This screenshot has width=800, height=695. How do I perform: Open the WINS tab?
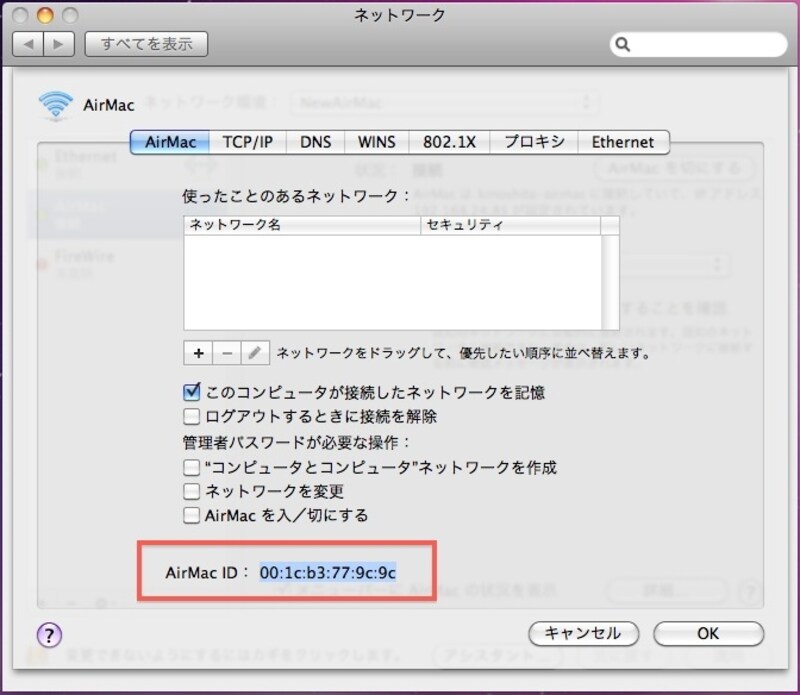click(x=377, y=142)
